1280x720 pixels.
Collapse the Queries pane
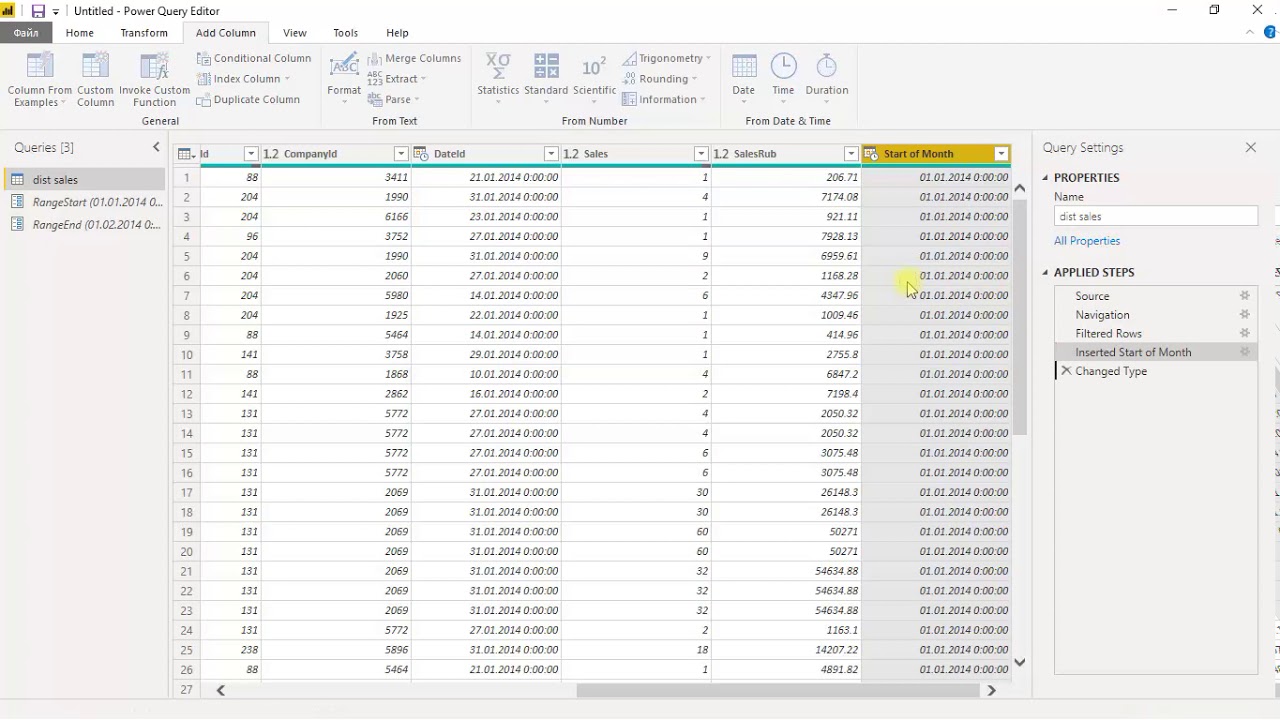156,147
